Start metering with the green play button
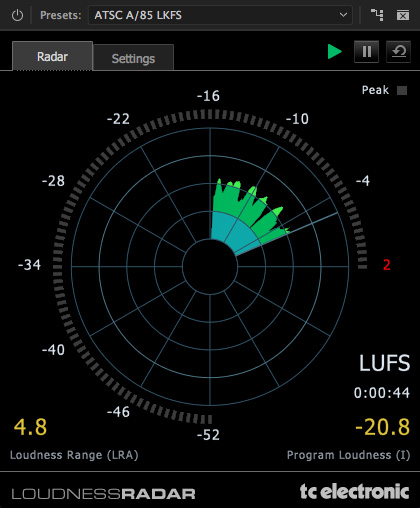Image resolution: width=420 pixels, height=508 pixels. pos(335,52)
